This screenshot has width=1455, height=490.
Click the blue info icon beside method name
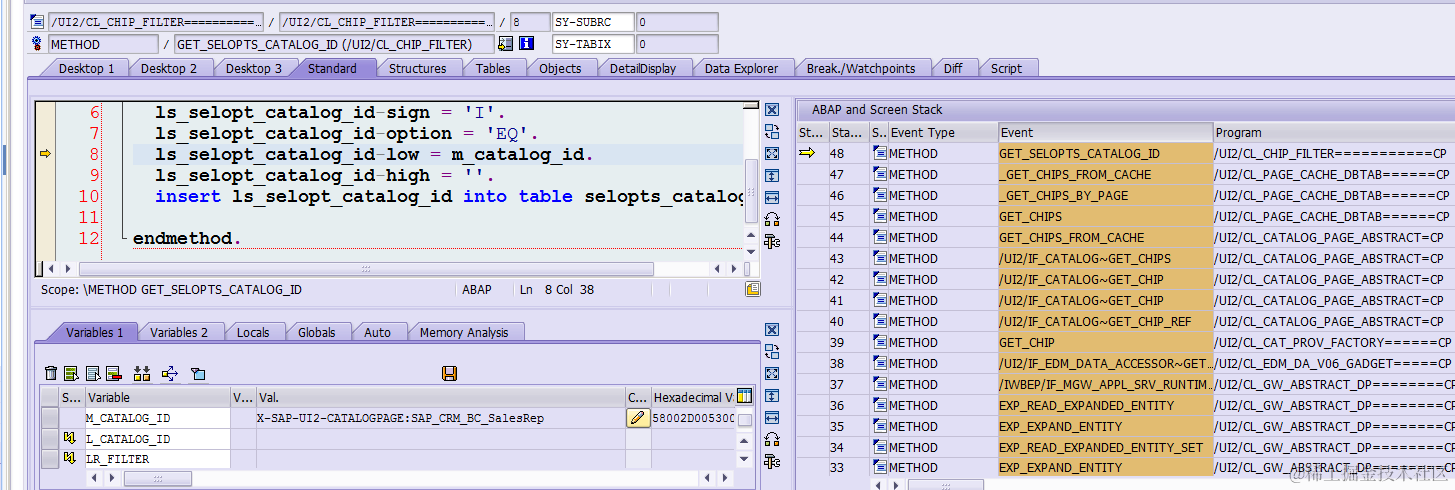pos(527,44)
